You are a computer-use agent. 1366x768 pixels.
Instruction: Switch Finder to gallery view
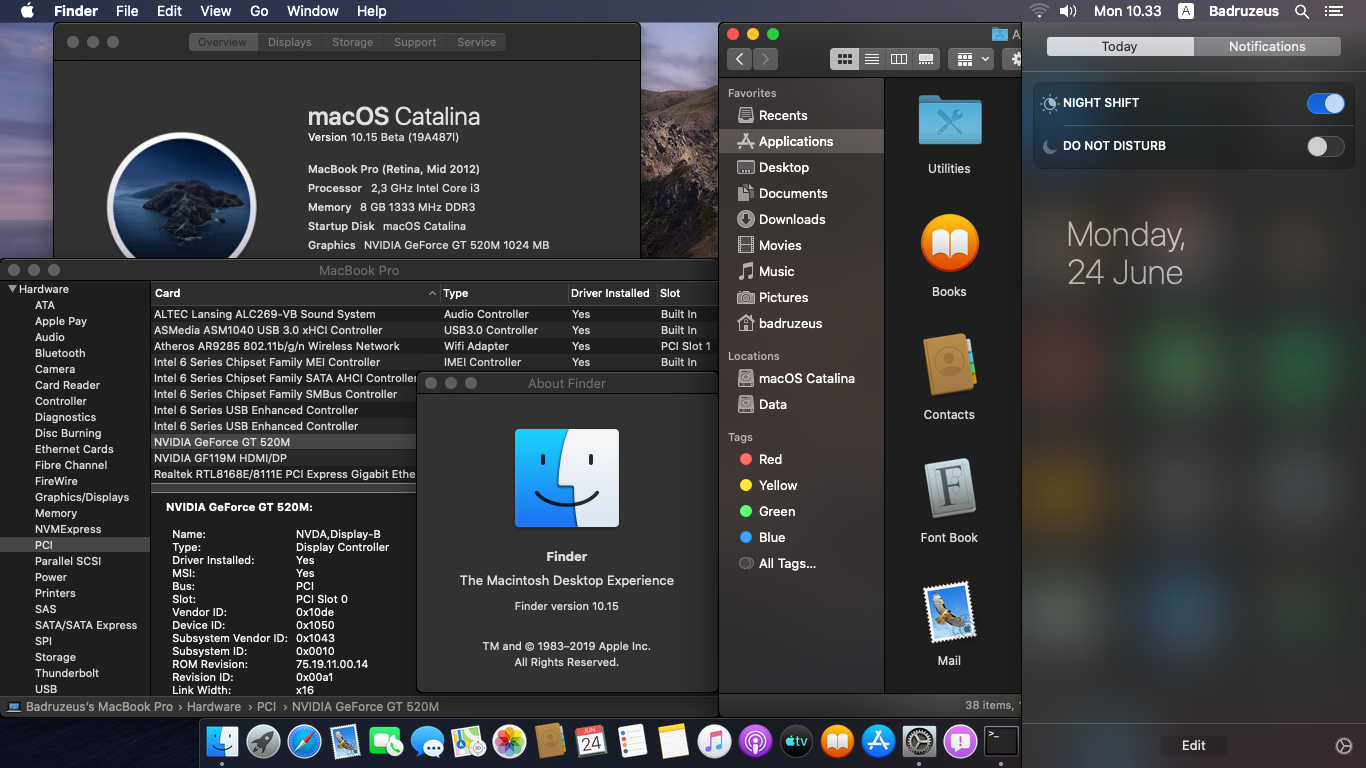[926, 59]
